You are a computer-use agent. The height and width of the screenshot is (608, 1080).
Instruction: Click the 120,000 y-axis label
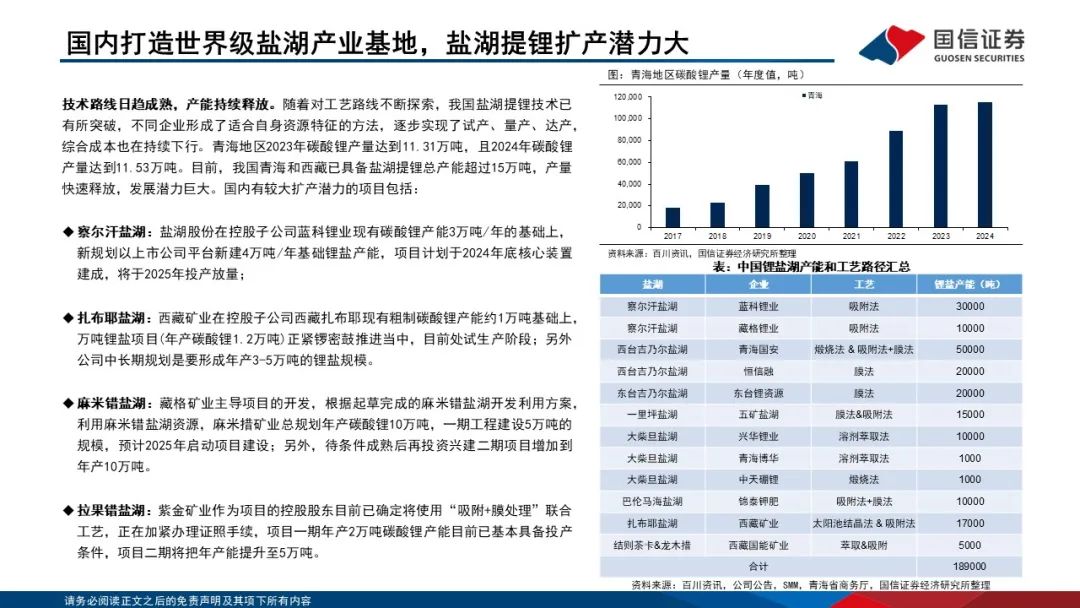[627, 97]
